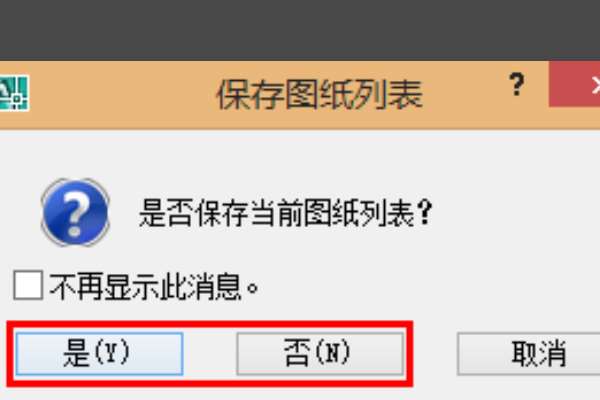This screenshot has height=400, width=600.
Task: Click the ? help button beside the close button
Action: pos(517,85)
